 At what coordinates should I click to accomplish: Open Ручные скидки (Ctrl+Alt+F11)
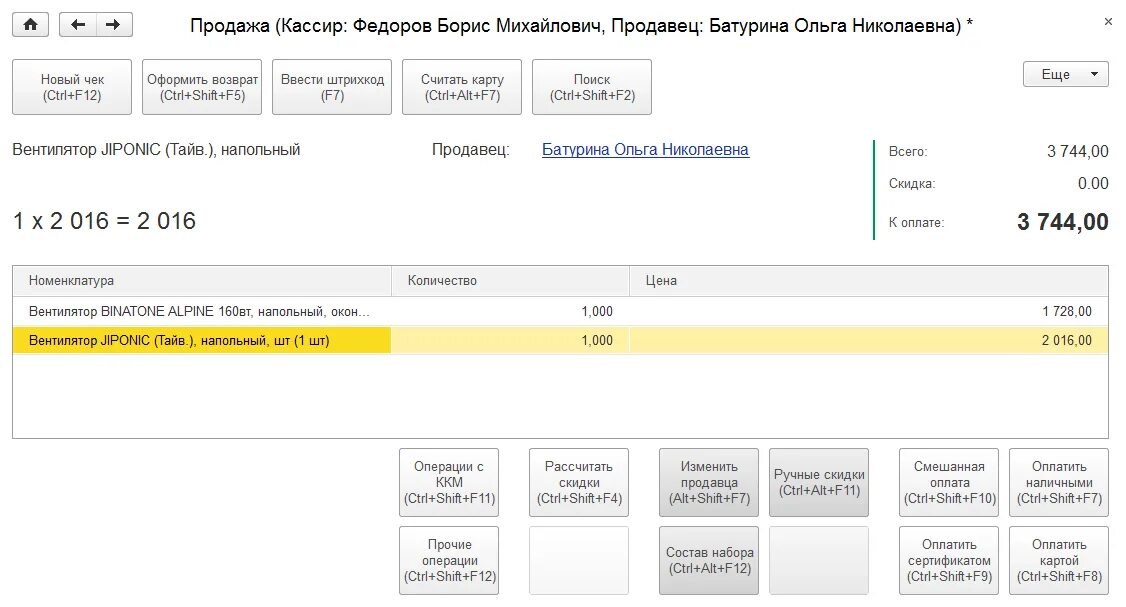point(819,483)
